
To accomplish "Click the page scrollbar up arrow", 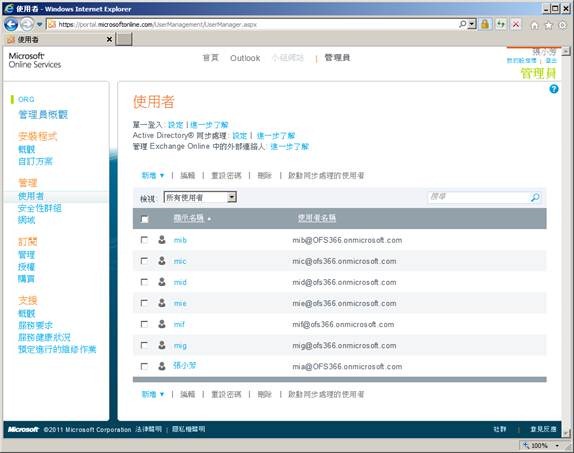I will [566, 52].
